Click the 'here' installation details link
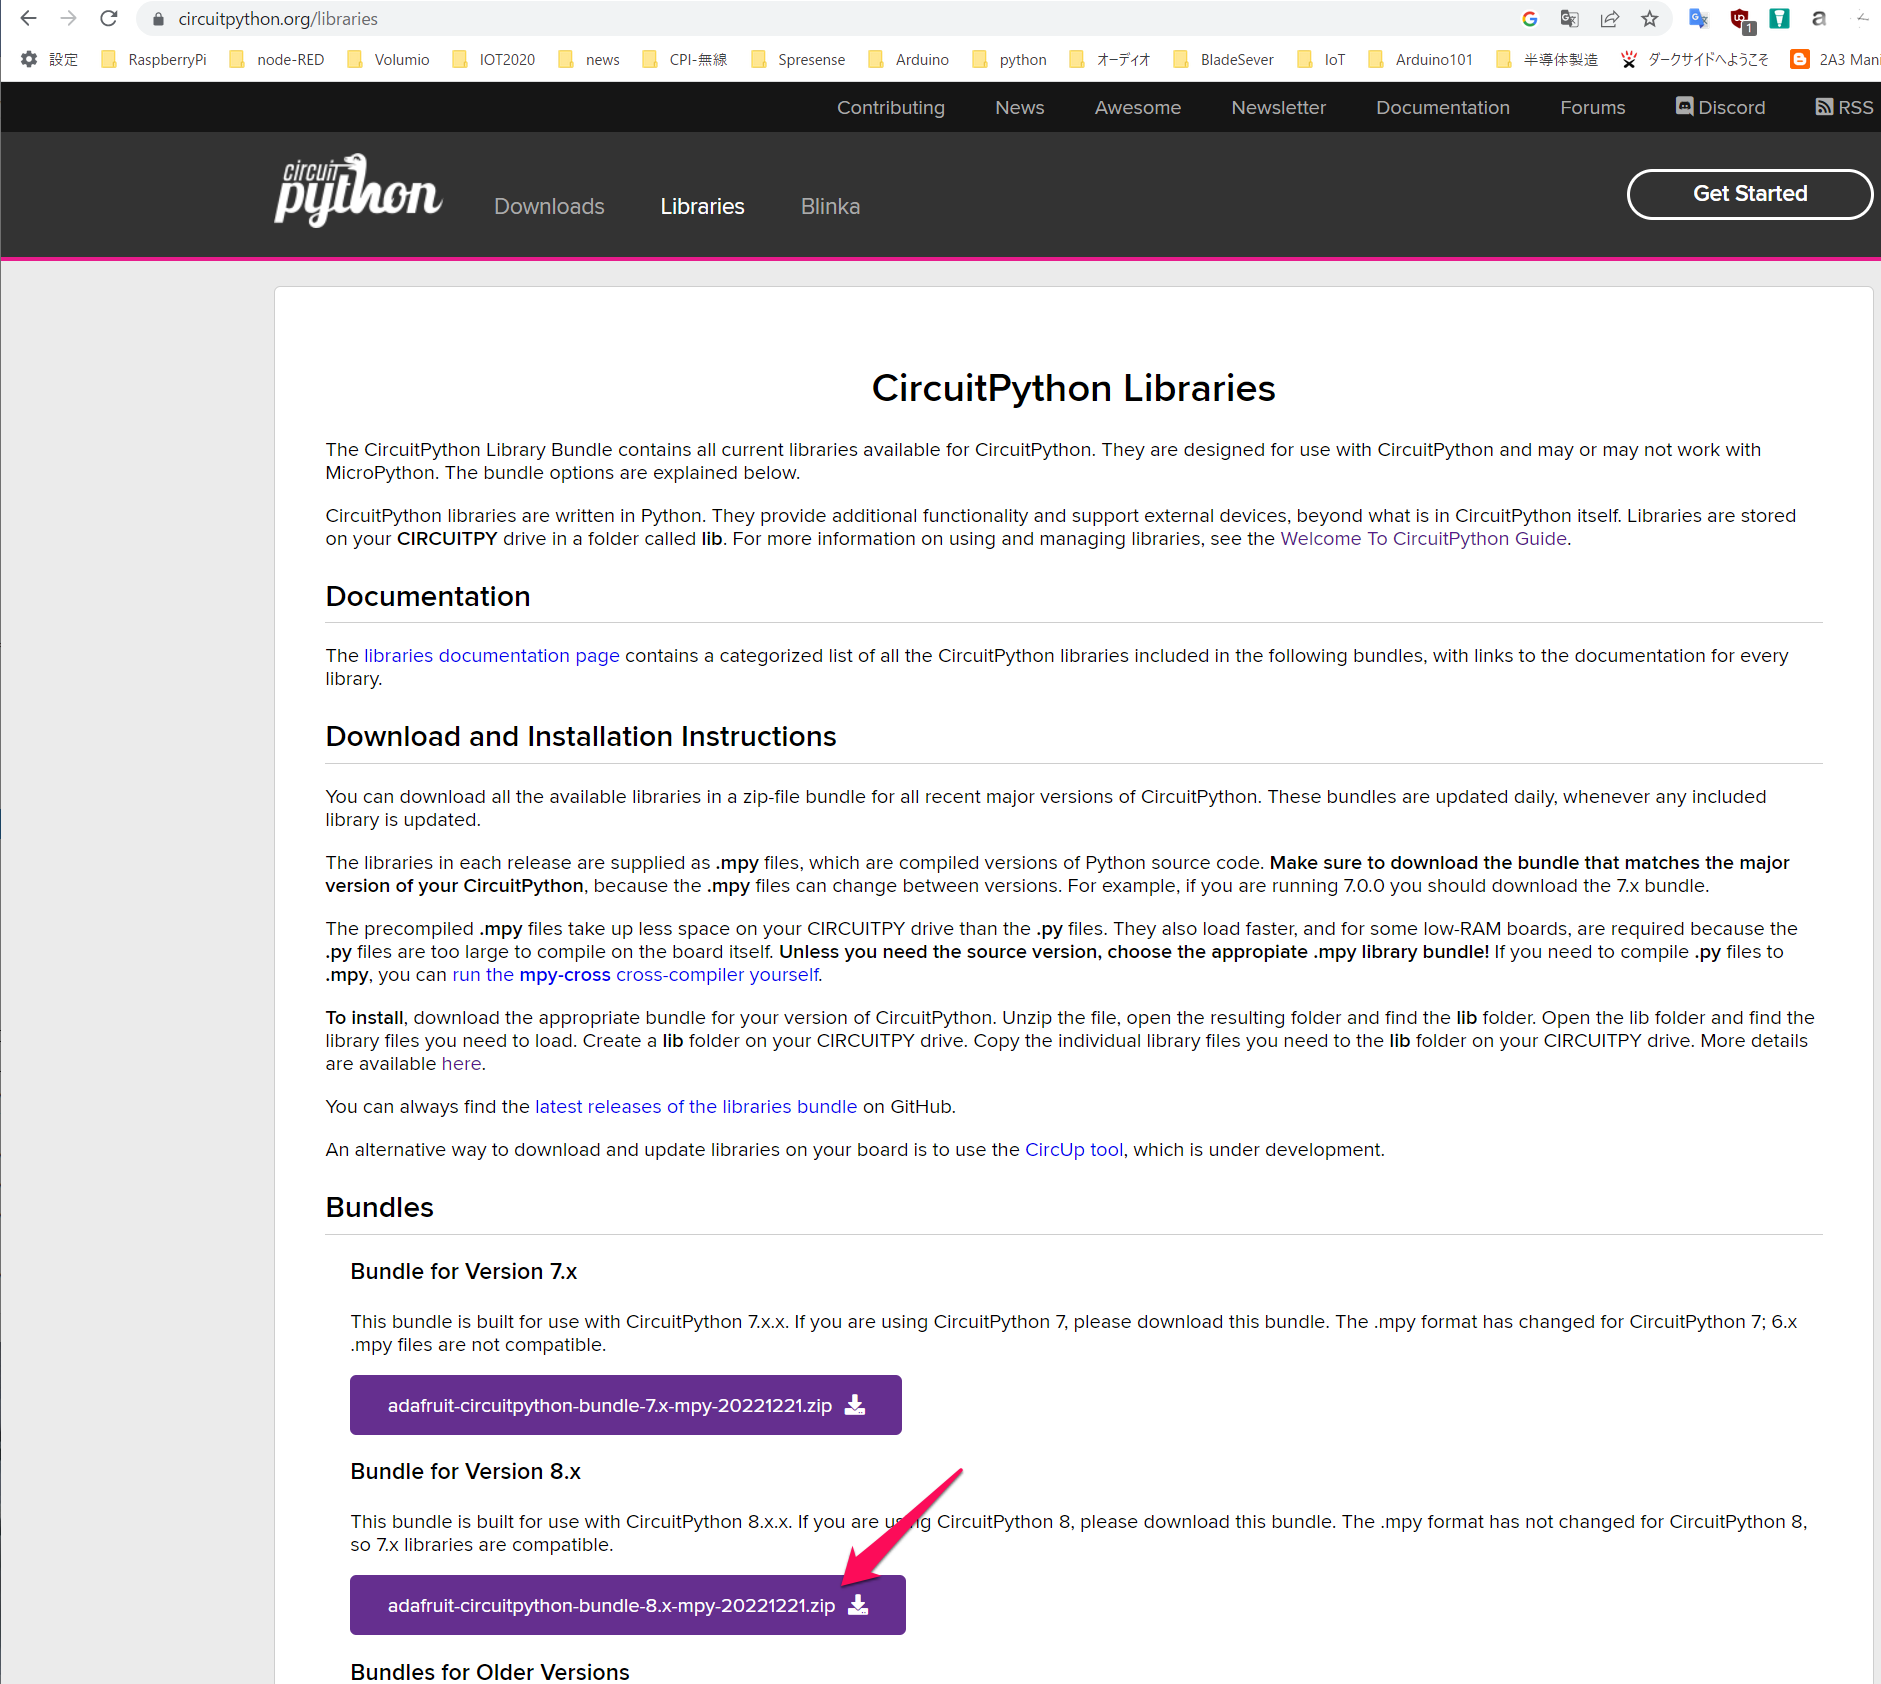Image resolution: width=1881 pixels, height=1684 pixels. coord(461,1063)
